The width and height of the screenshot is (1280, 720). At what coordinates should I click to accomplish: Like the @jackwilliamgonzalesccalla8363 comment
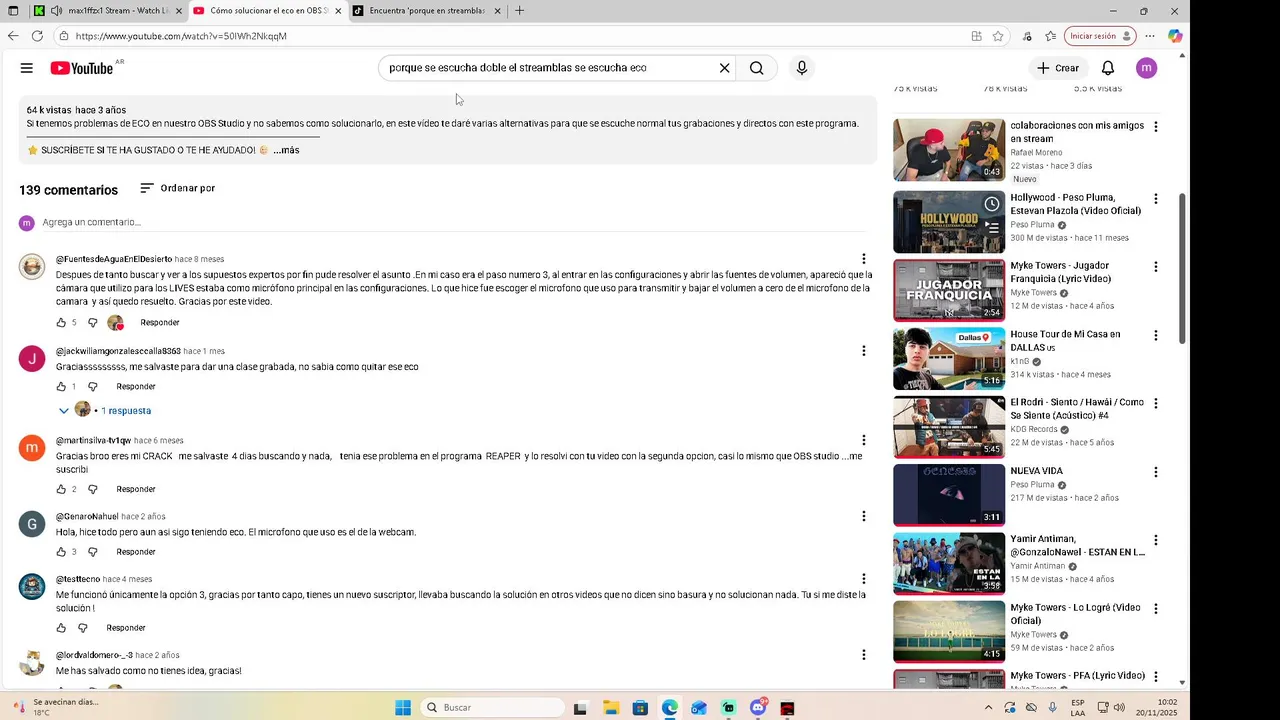[61, 387]
